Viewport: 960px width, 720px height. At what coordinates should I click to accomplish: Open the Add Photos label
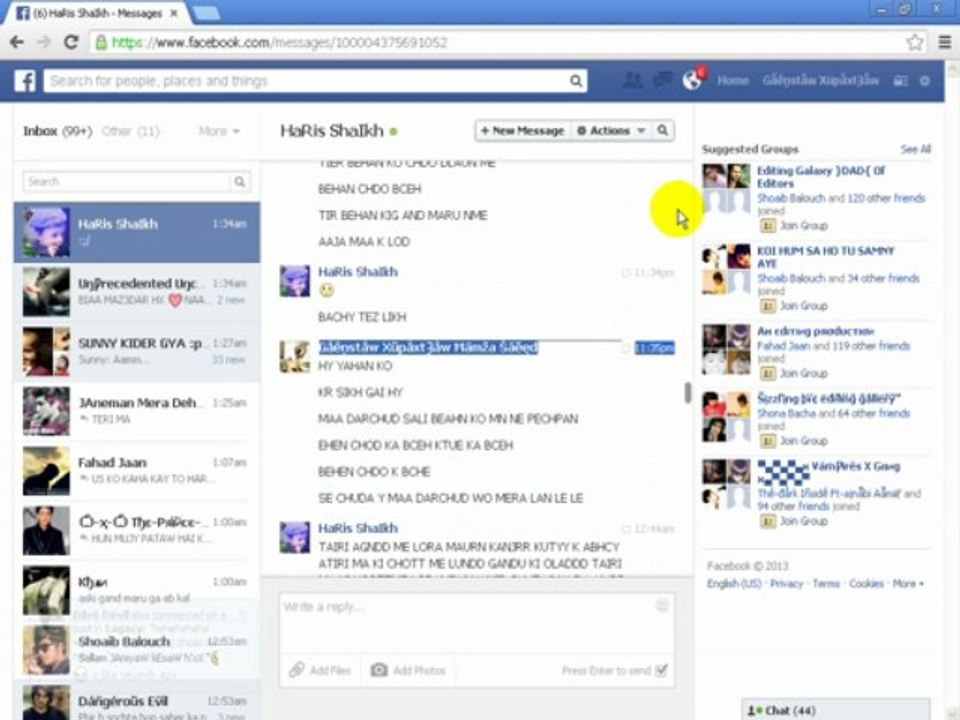pyautogui.click(x=419, y=670)
